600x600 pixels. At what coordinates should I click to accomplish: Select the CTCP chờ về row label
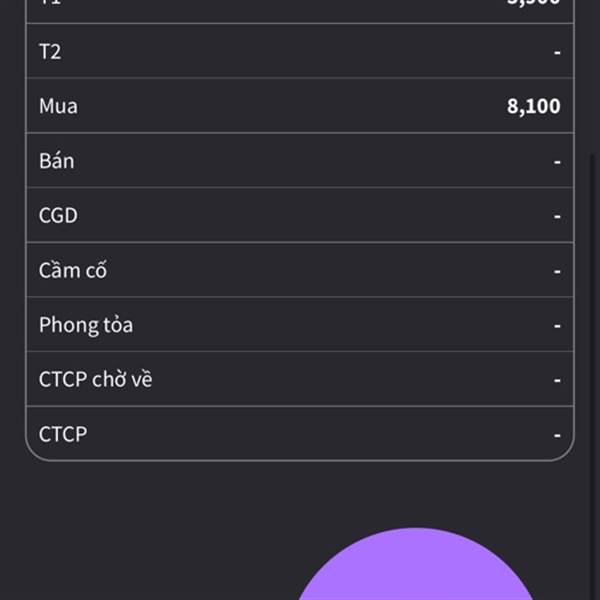[x=96, y=379]
